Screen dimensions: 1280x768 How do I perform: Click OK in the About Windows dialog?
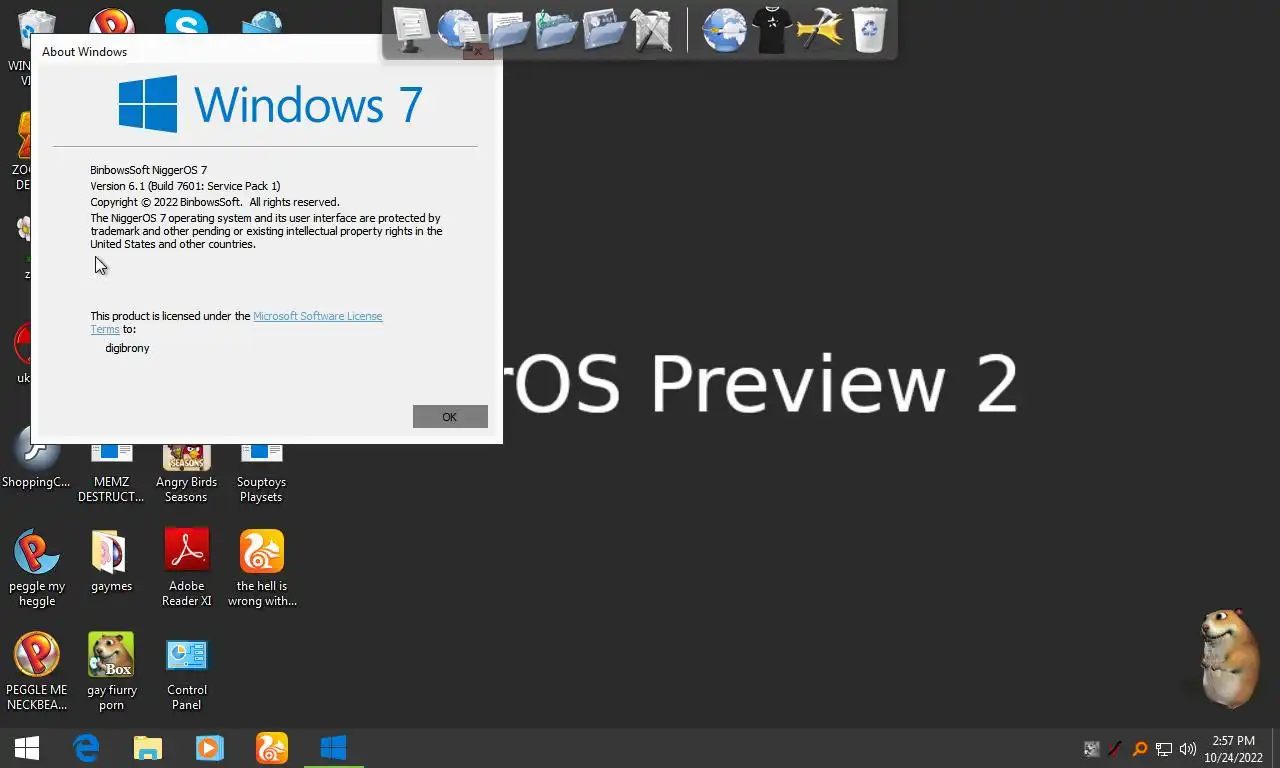tap(450, 417)
